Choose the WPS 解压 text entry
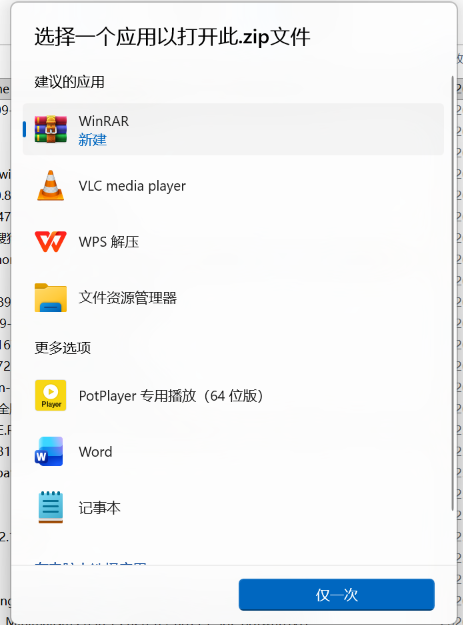 pyautogui.click(x=109, y=242)
